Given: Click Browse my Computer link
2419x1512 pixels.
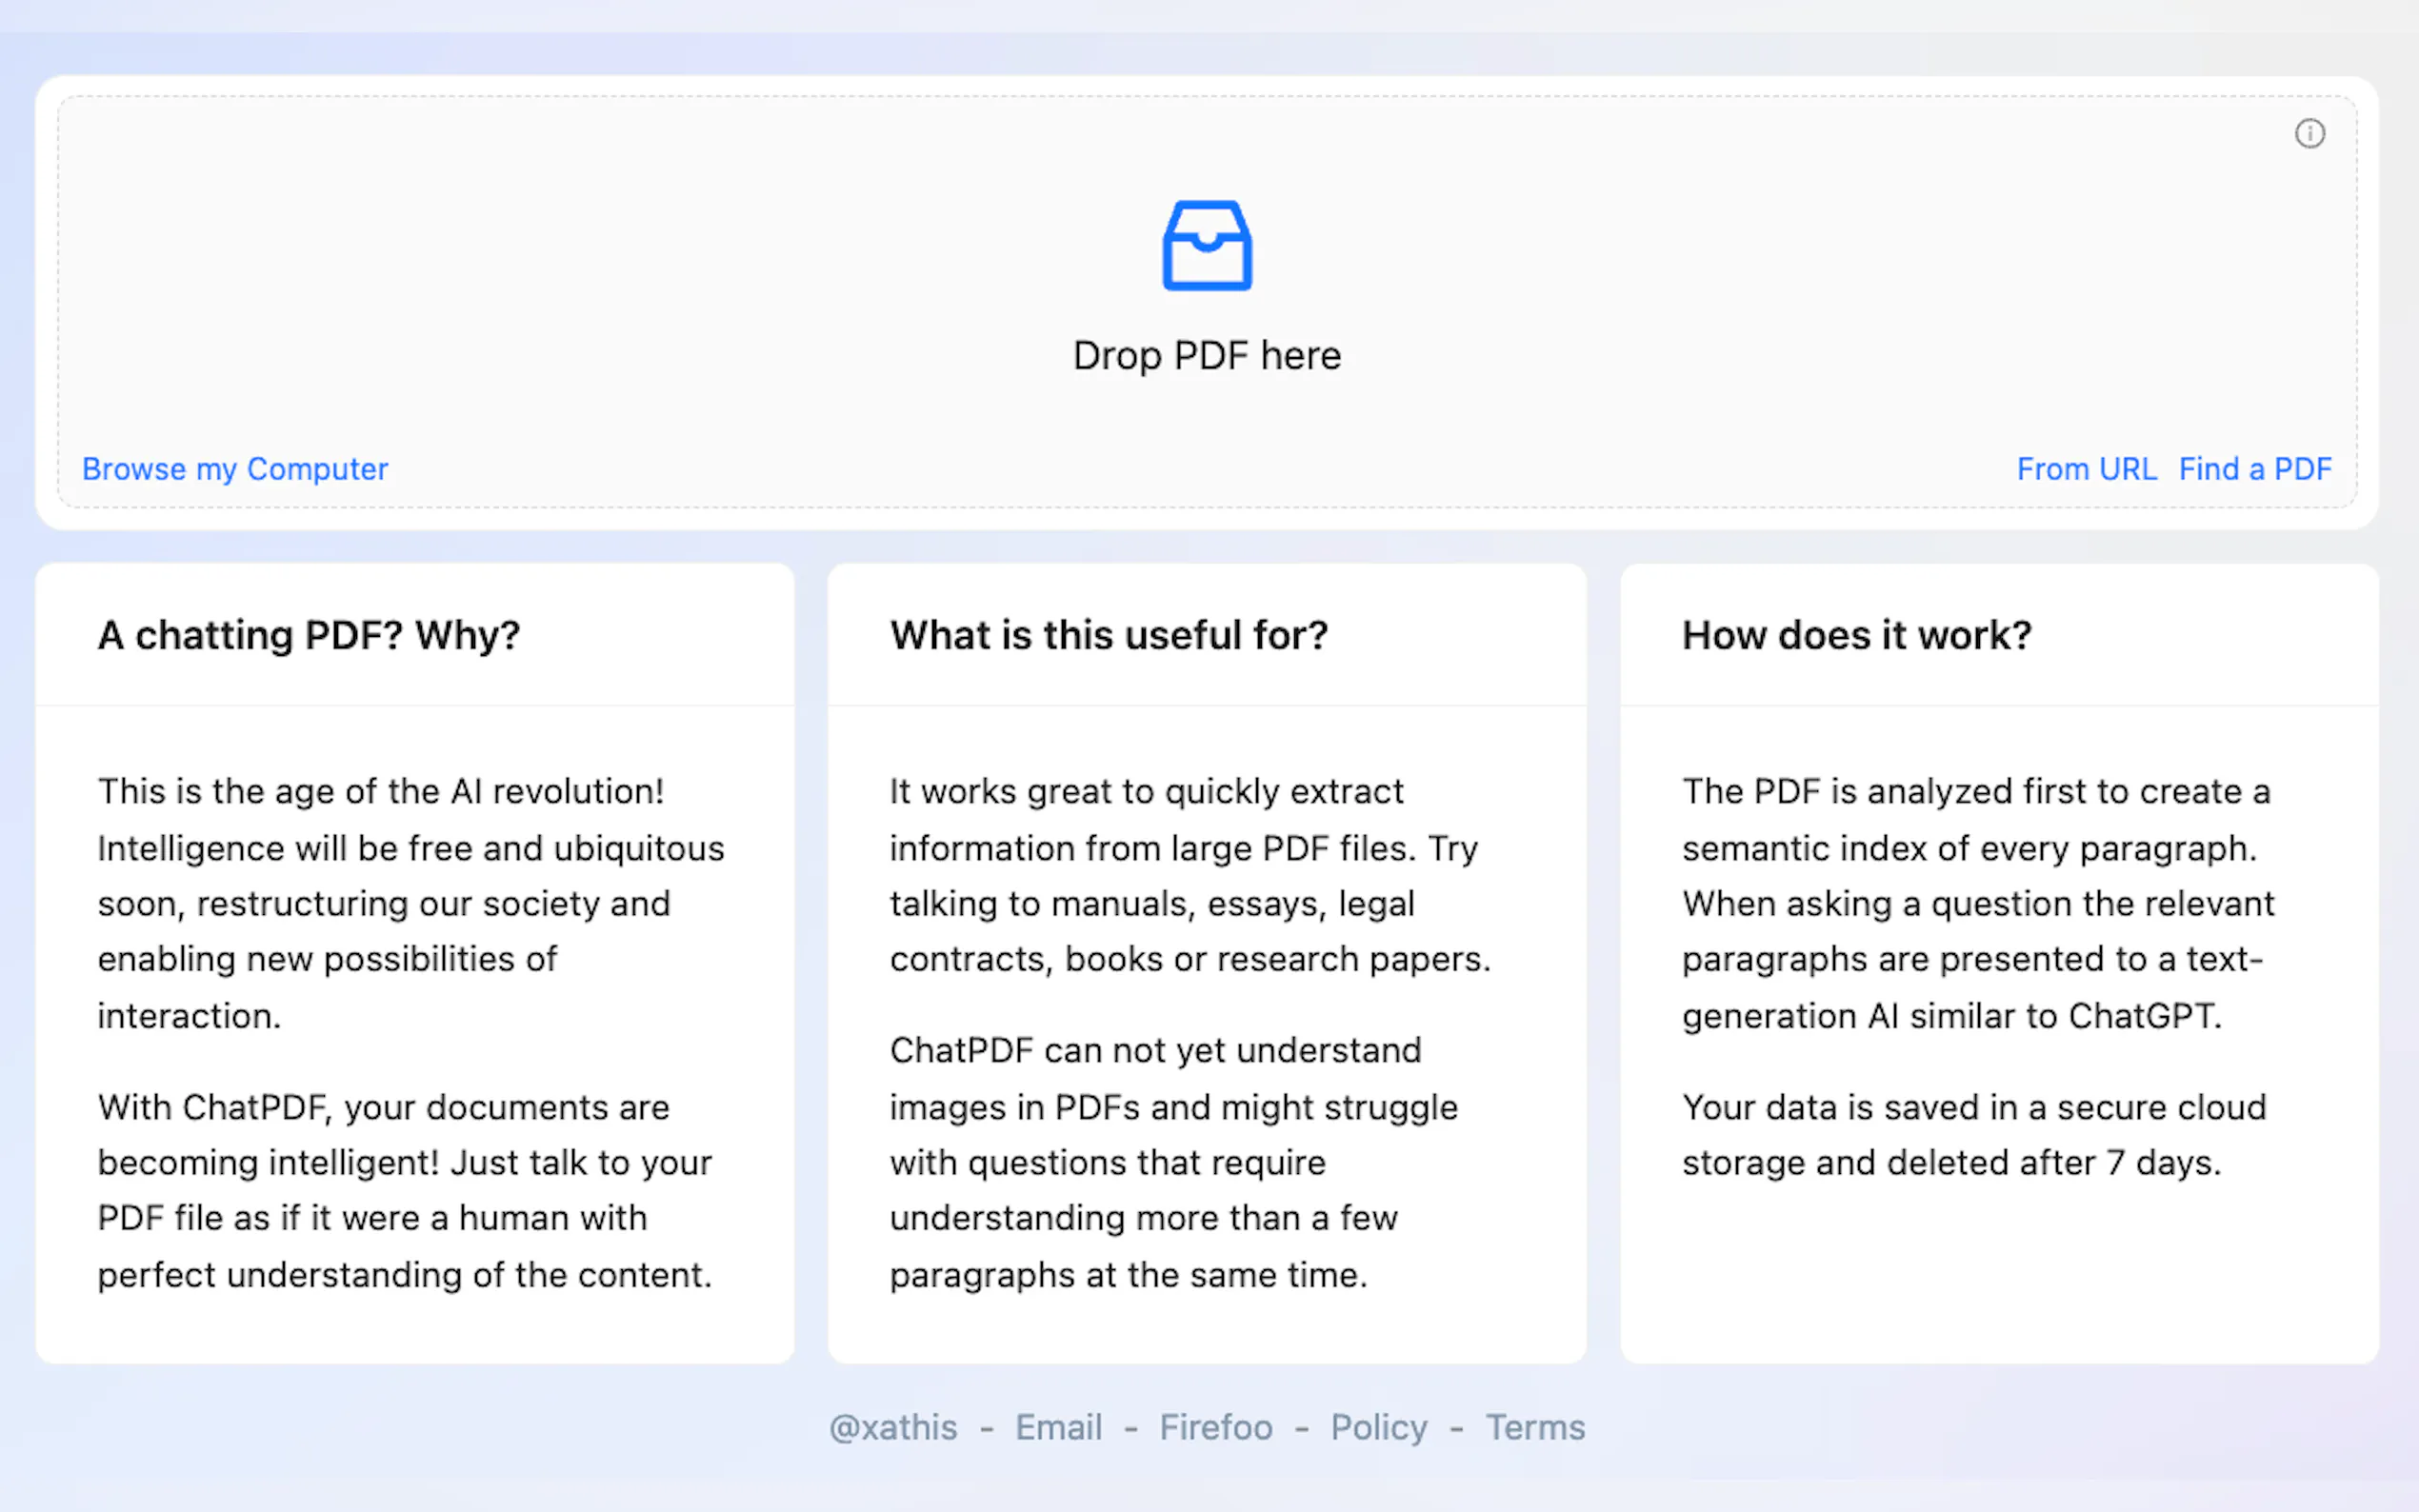Looking at the screenshot, I should 235,469.
